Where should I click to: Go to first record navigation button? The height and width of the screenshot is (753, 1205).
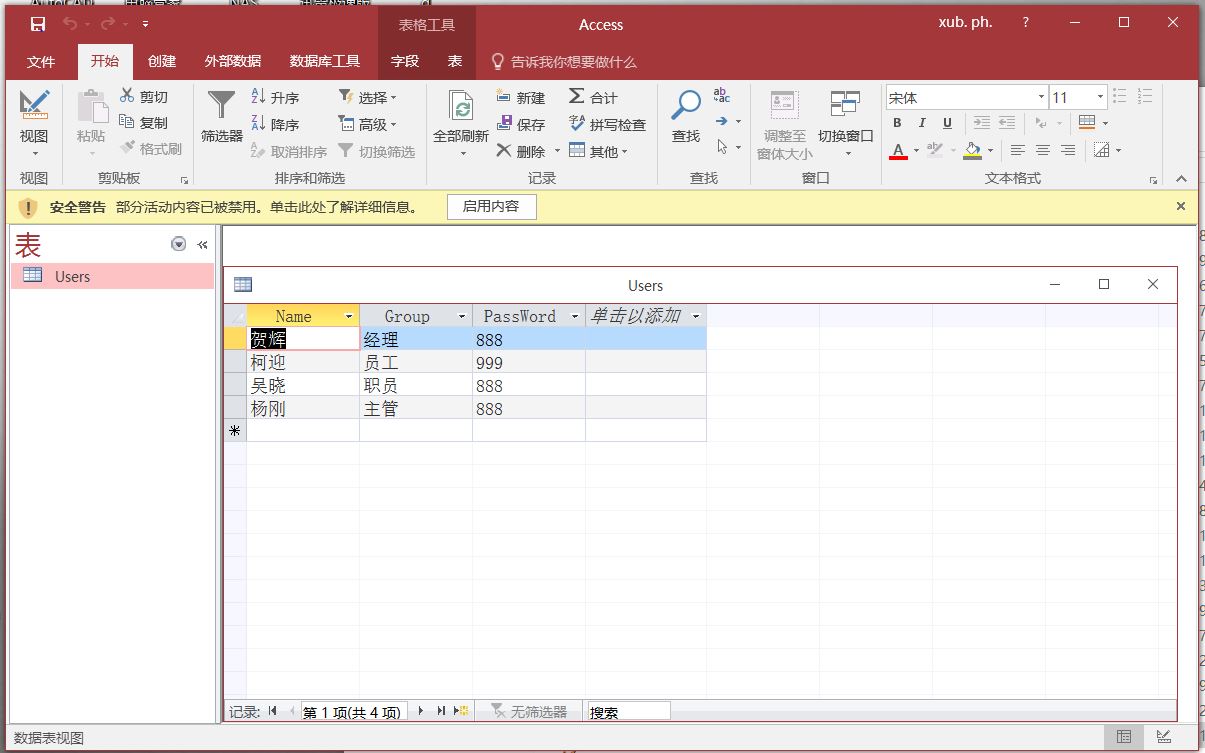pyautogui.click(x=273, y=711)
